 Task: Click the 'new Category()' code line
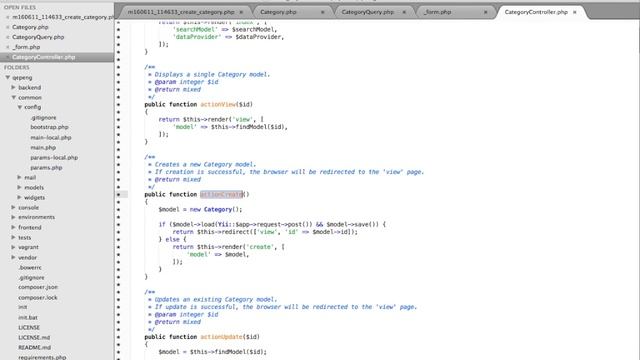tap(200, 209)
